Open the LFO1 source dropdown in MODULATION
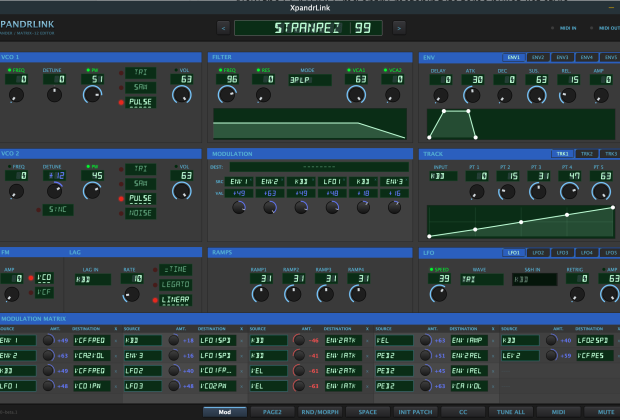The image size is (620, 420). coord(332,182)
